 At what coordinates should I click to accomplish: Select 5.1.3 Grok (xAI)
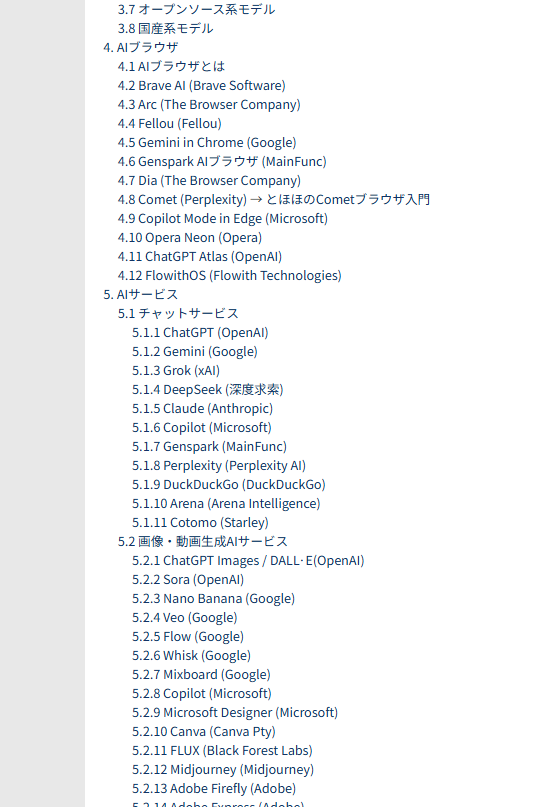pyautogui.click(x=176, y=371)
